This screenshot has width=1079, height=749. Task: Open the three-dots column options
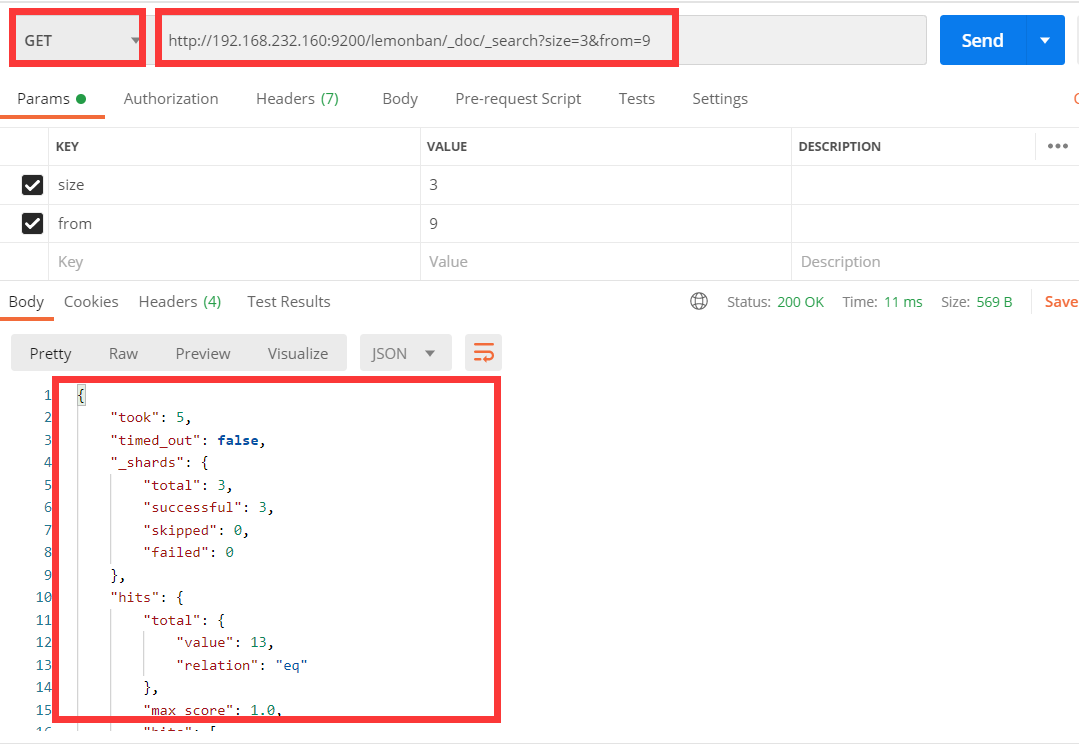pos(1057,146)
